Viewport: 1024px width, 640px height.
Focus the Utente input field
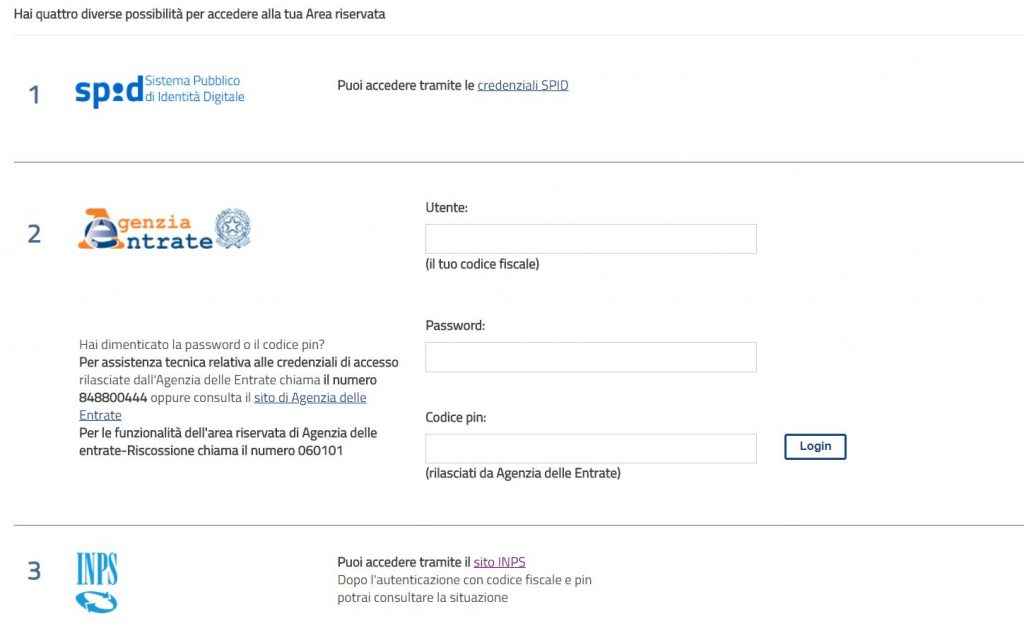coord(591,239)
